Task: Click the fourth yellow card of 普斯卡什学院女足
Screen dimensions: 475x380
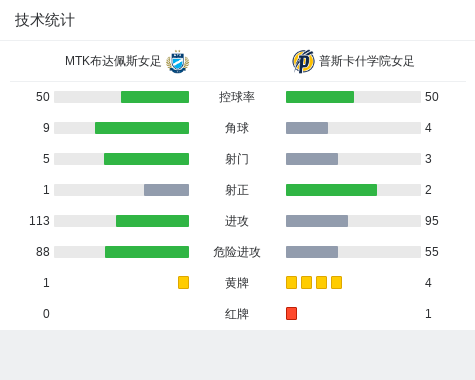Action: 336,282
